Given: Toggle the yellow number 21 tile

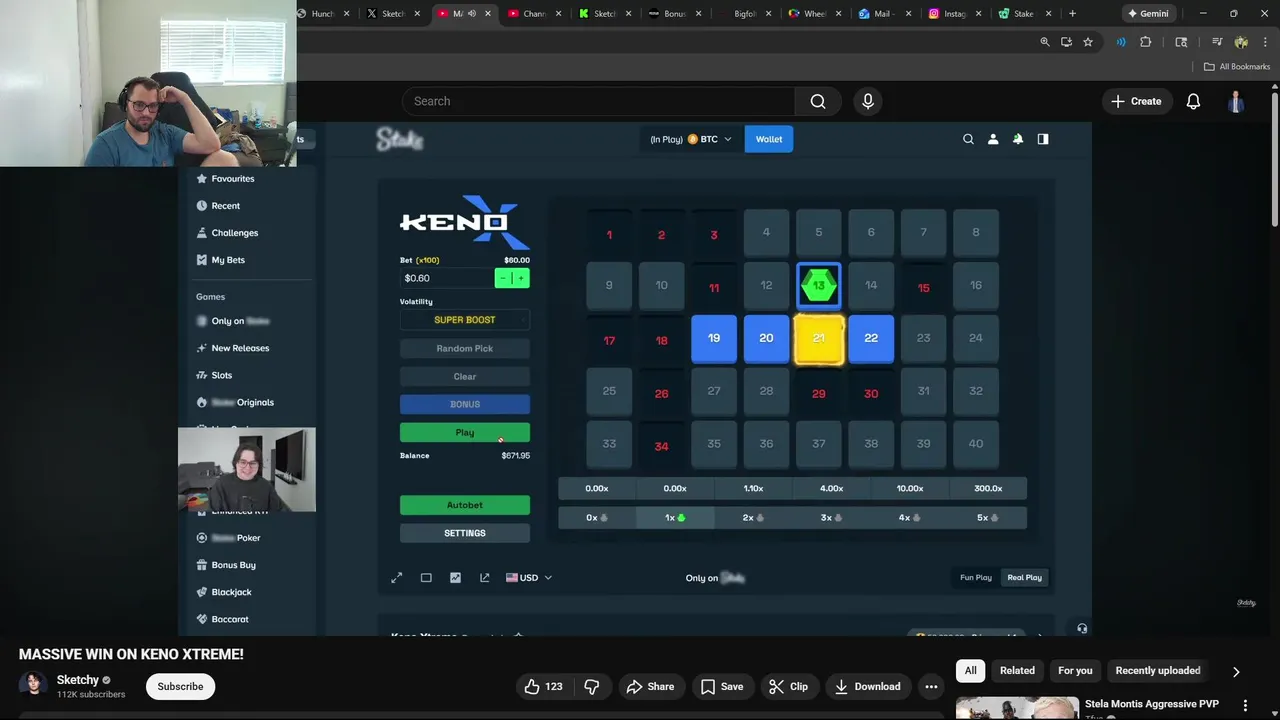Looking at the screenshot, I should (819, 338).
